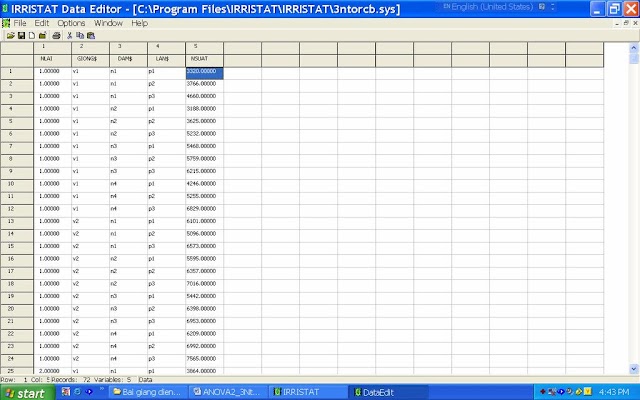640x400 pixels.
Task: Select the NSUAT variable column header
Action: click(204, 60)
